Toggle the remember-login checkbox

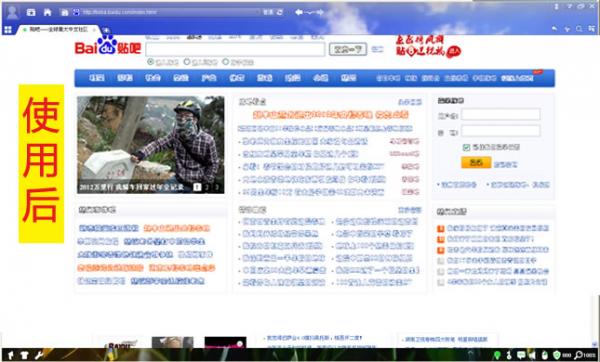(466, 147)
